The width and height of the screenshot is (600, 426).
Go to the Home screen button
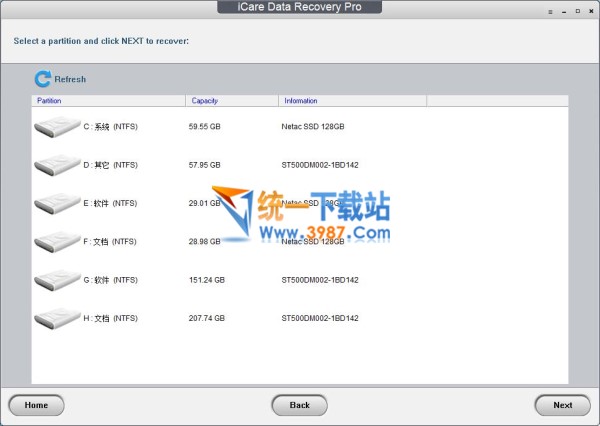[36, 405]
